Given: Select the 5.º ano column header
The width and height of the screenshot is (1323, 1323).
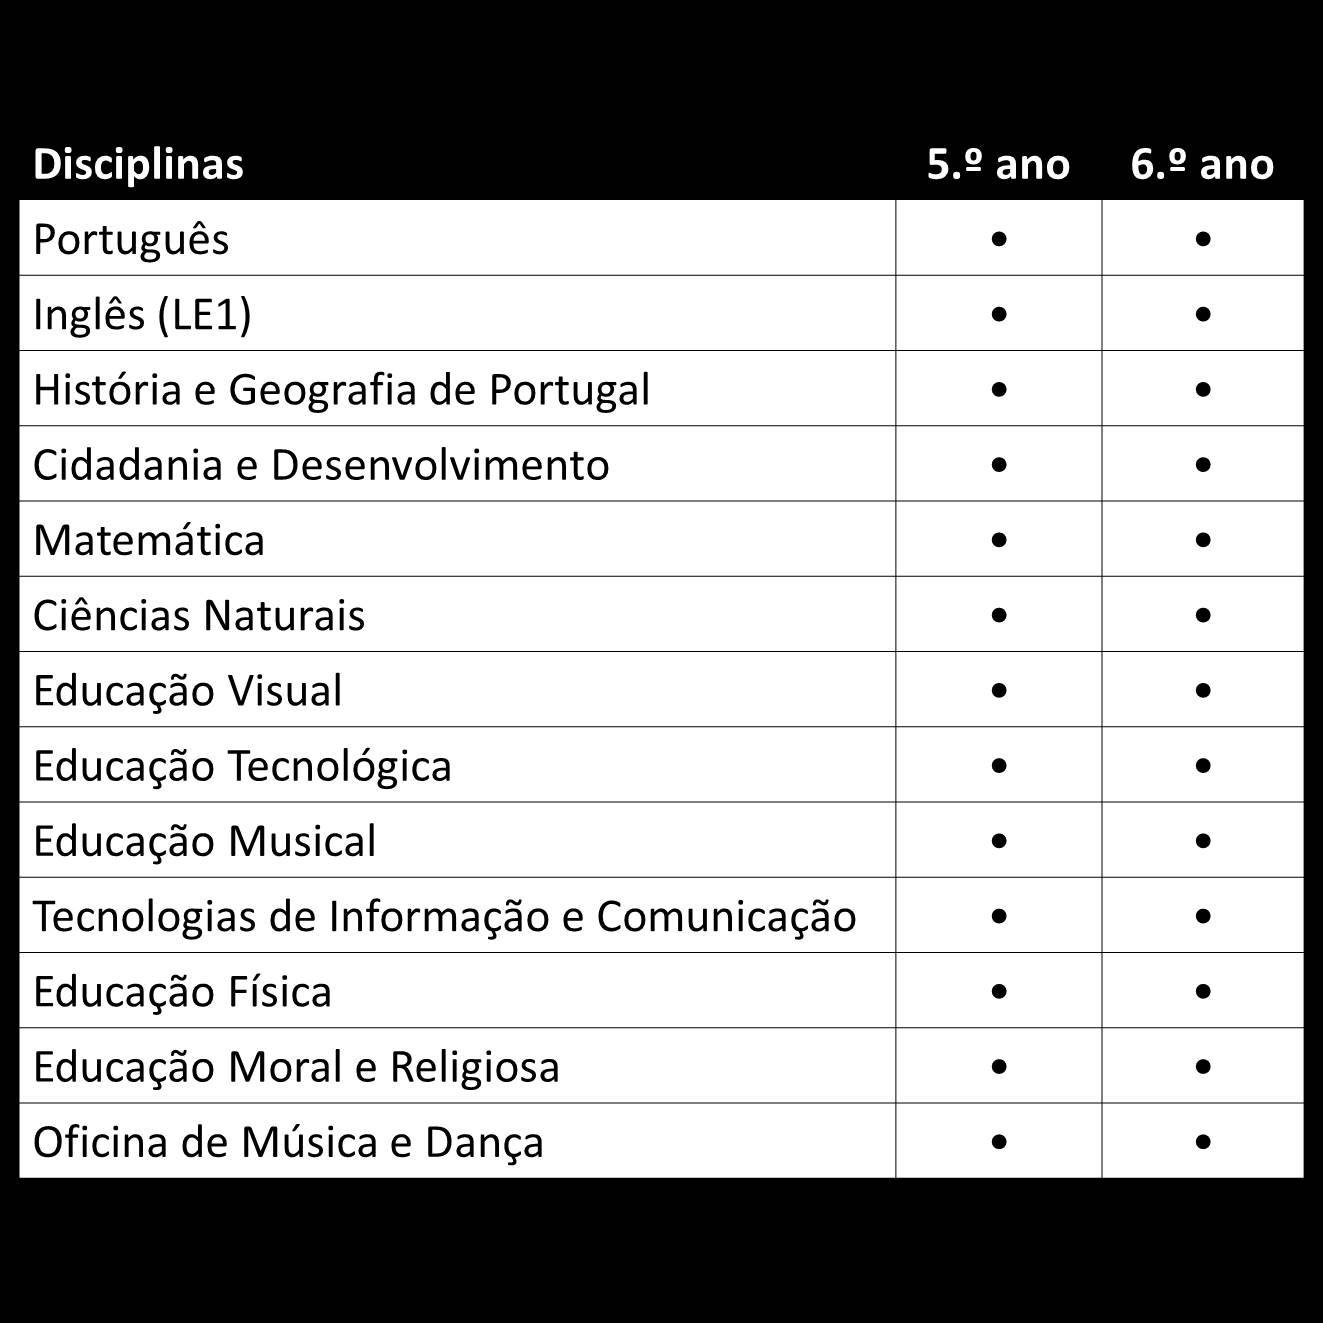Looking at the screenshot, I should (998, 164).
